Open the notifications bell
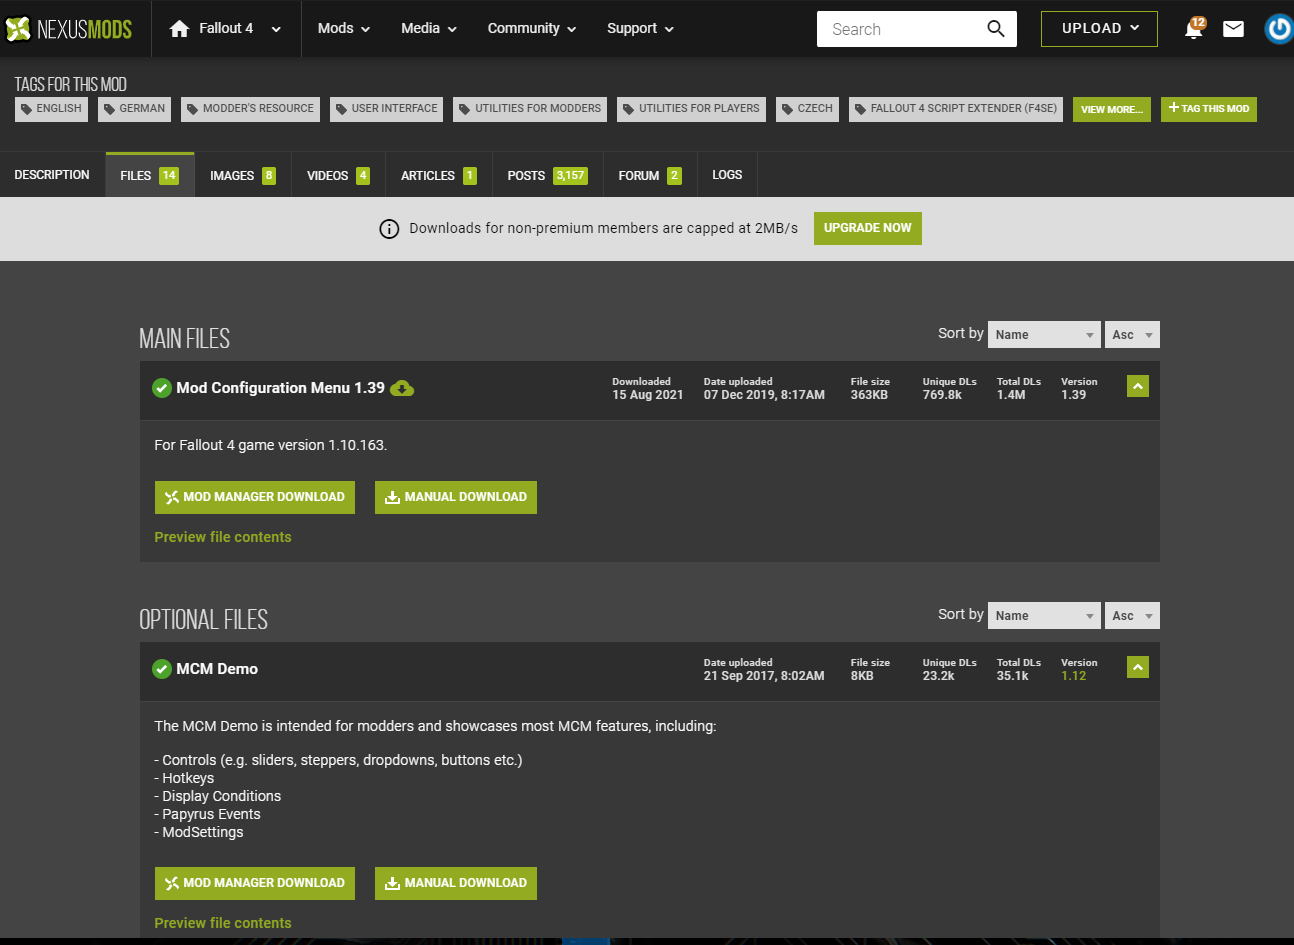The width and height of the screenshot is (1294, 945). point(1194,28)
